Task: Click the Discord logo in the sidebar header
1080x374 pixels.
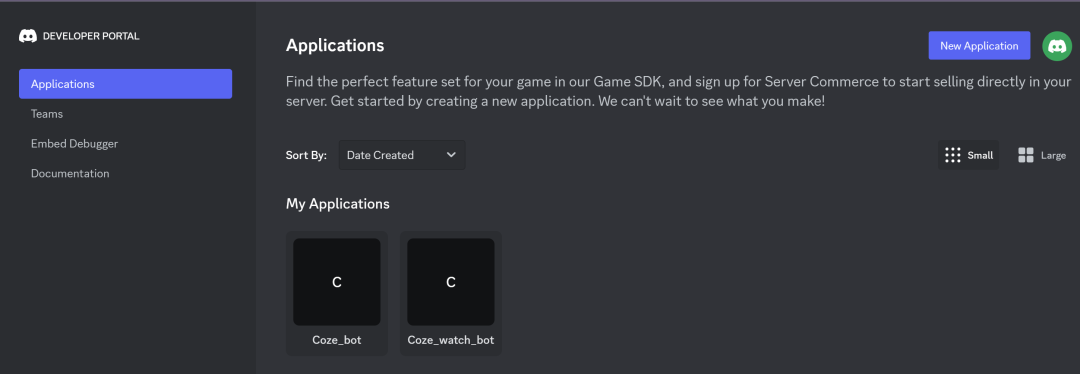Action: [x=28, y=36]
